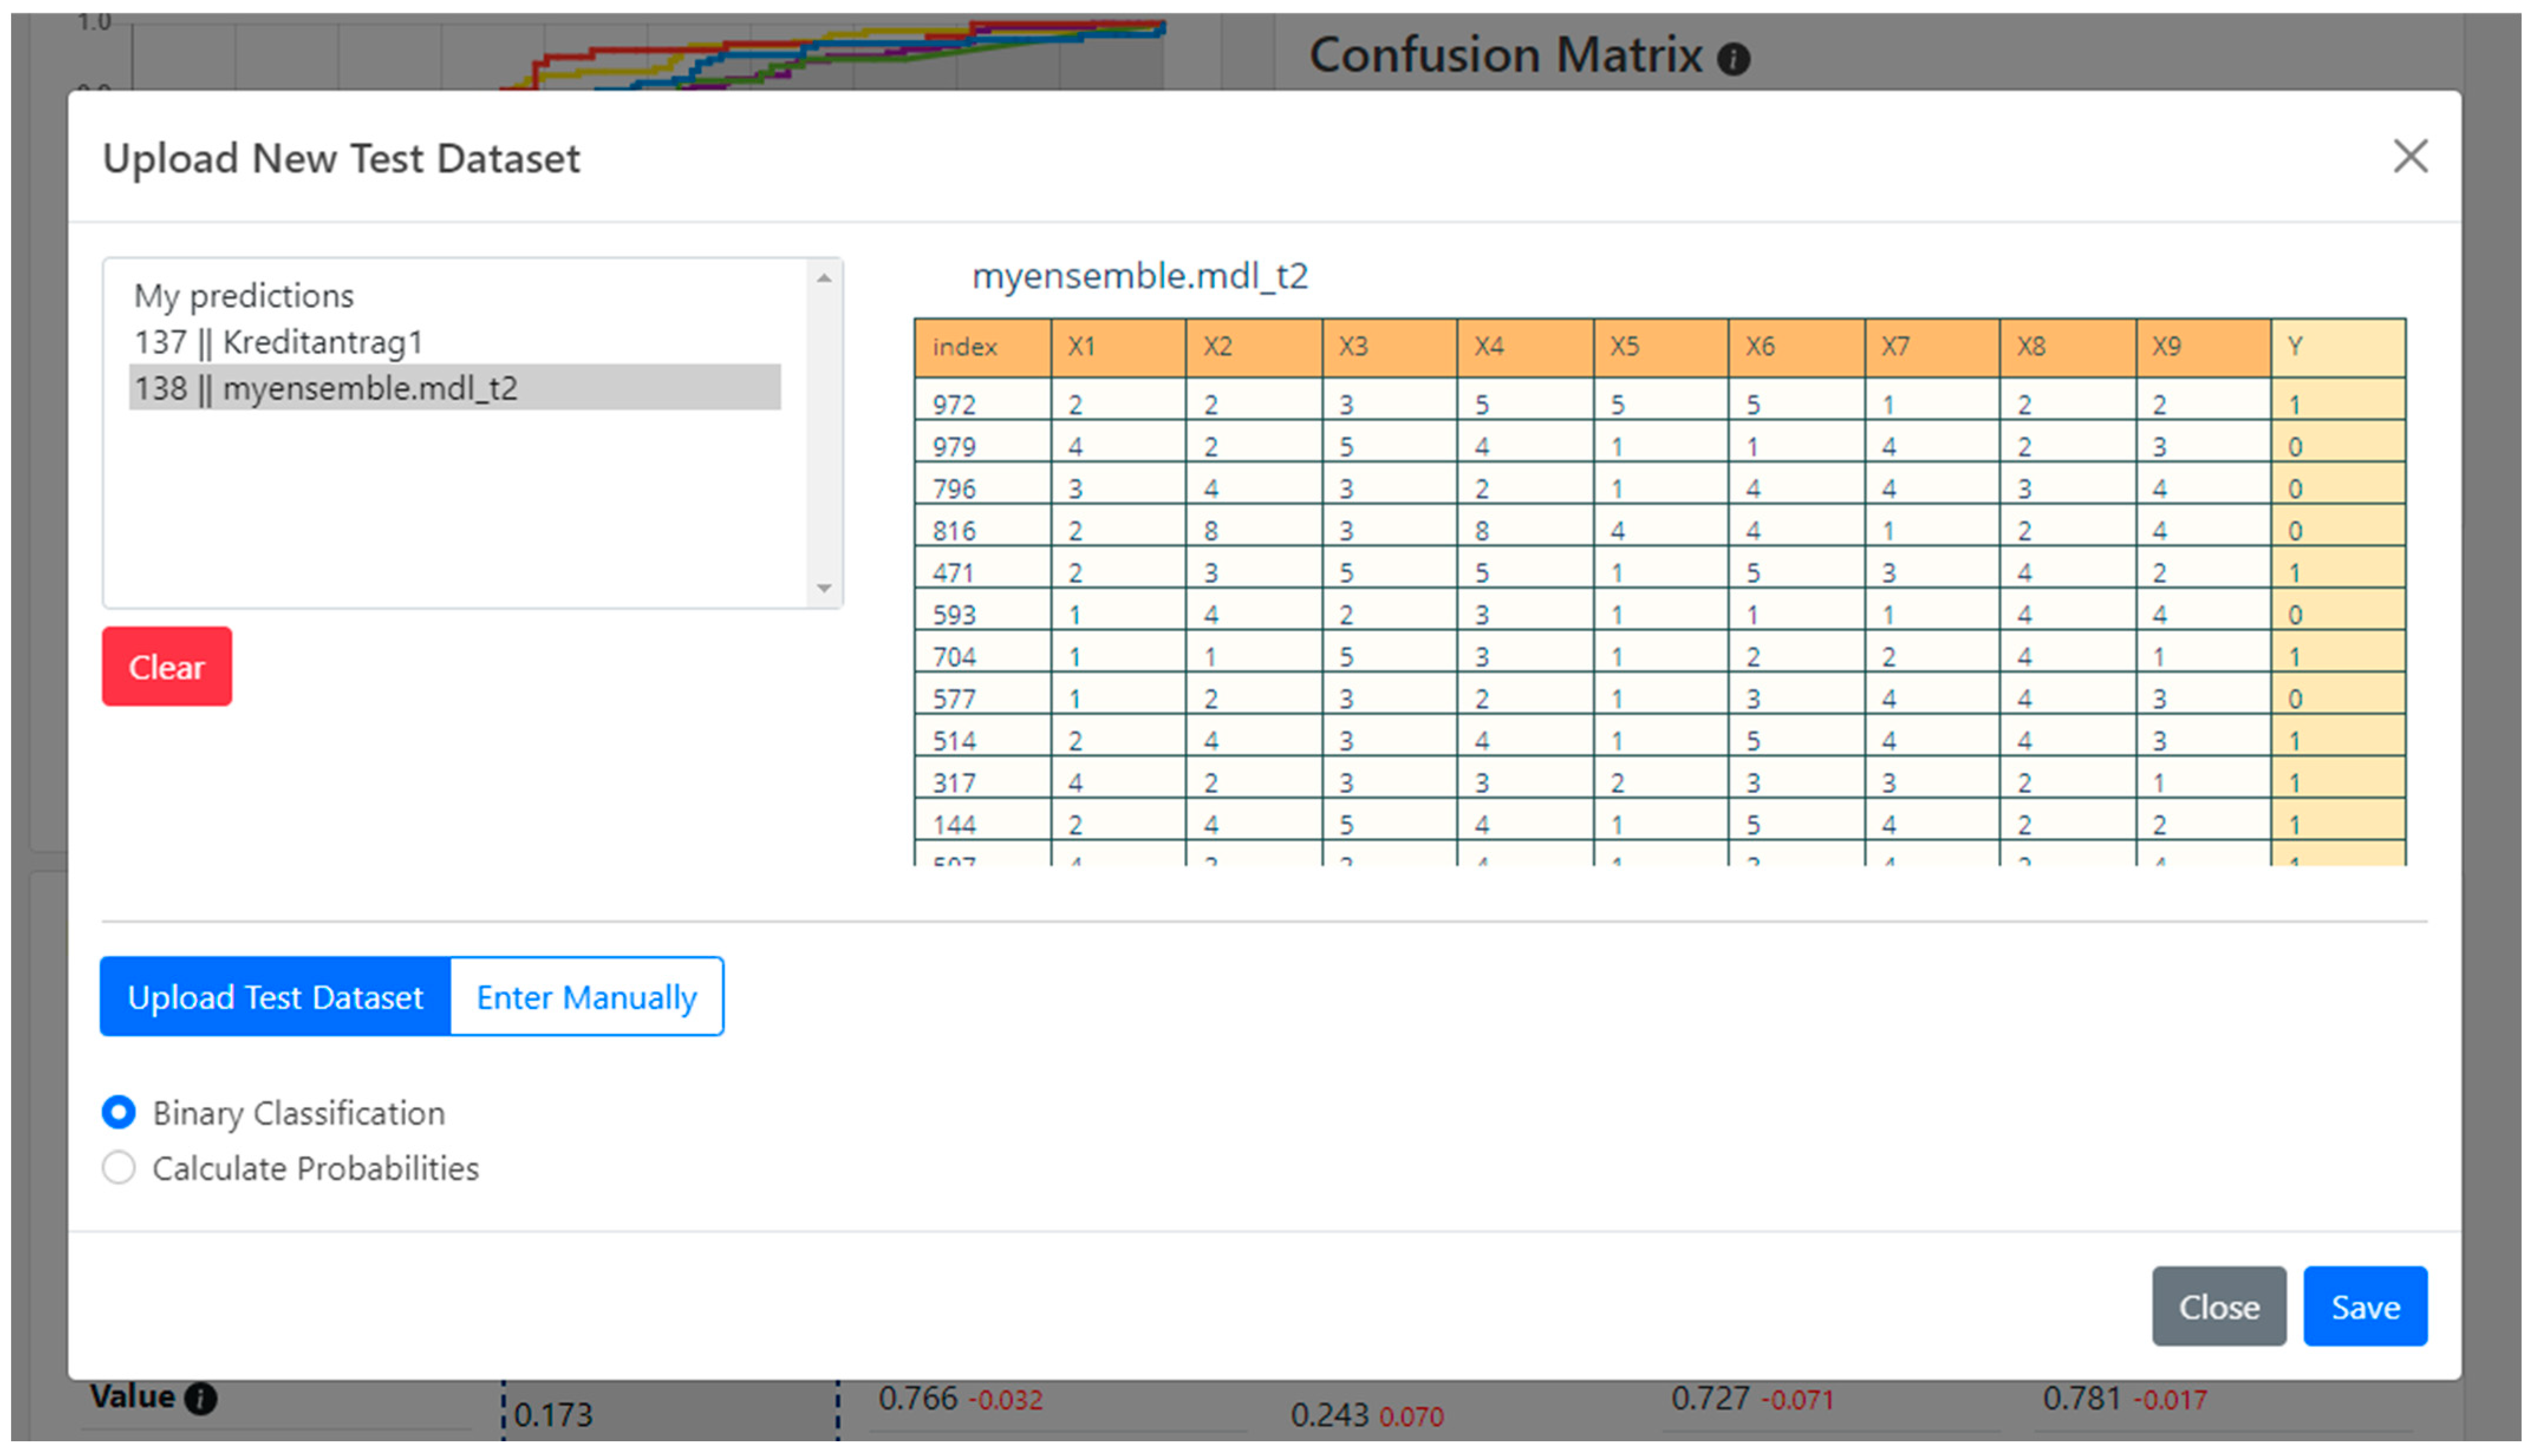This screenshot has width=2543, height=1456.
Task: Close the dialog with the X icon
Action: 2410,157
